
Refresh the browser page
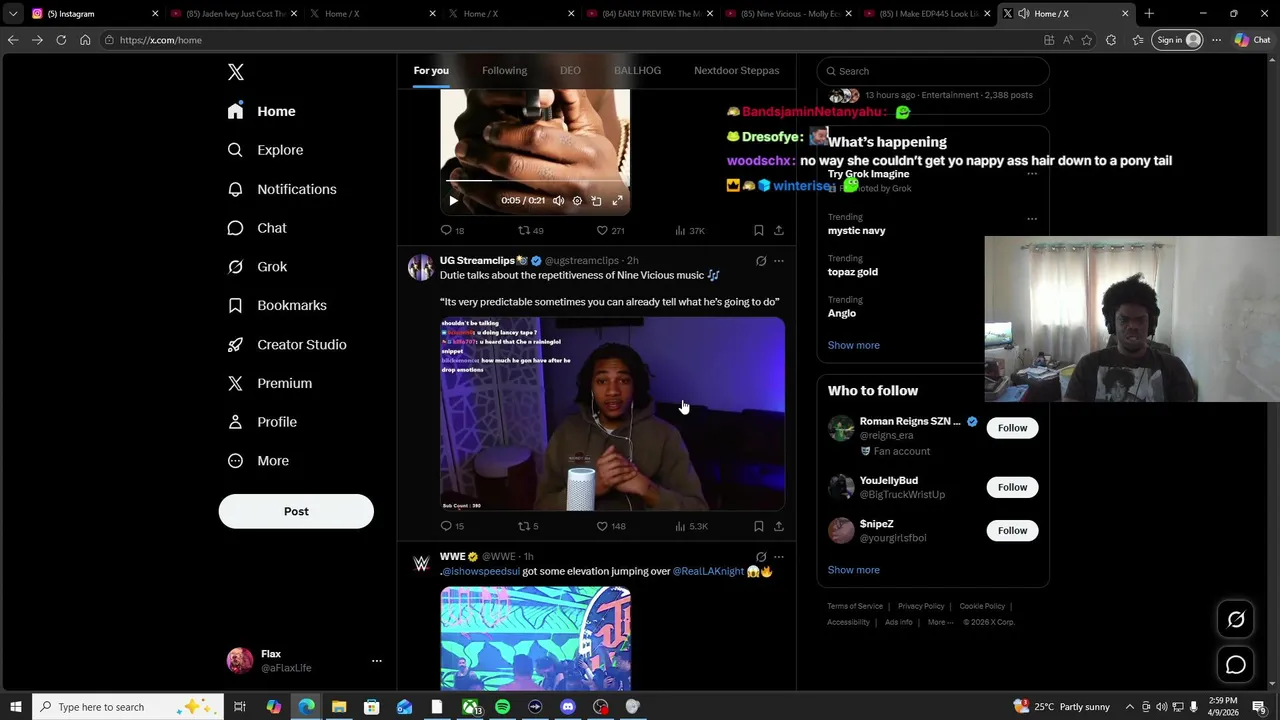(x=61, y=40)
